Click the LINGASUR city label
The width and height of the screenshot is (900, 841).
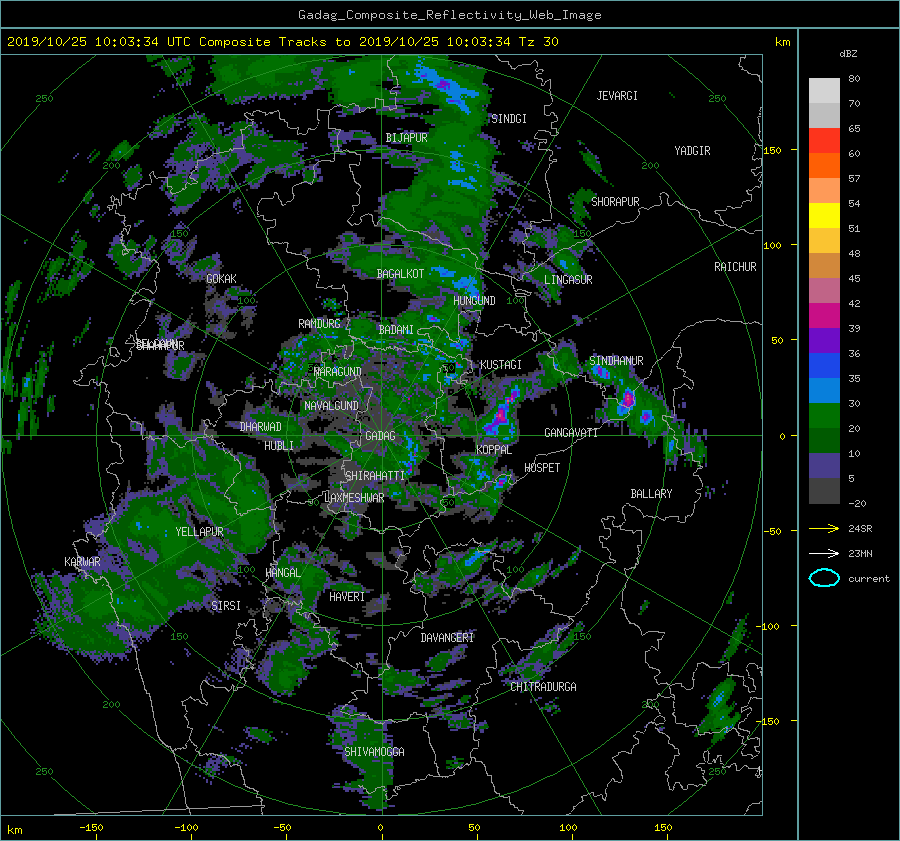coord(568,280)
